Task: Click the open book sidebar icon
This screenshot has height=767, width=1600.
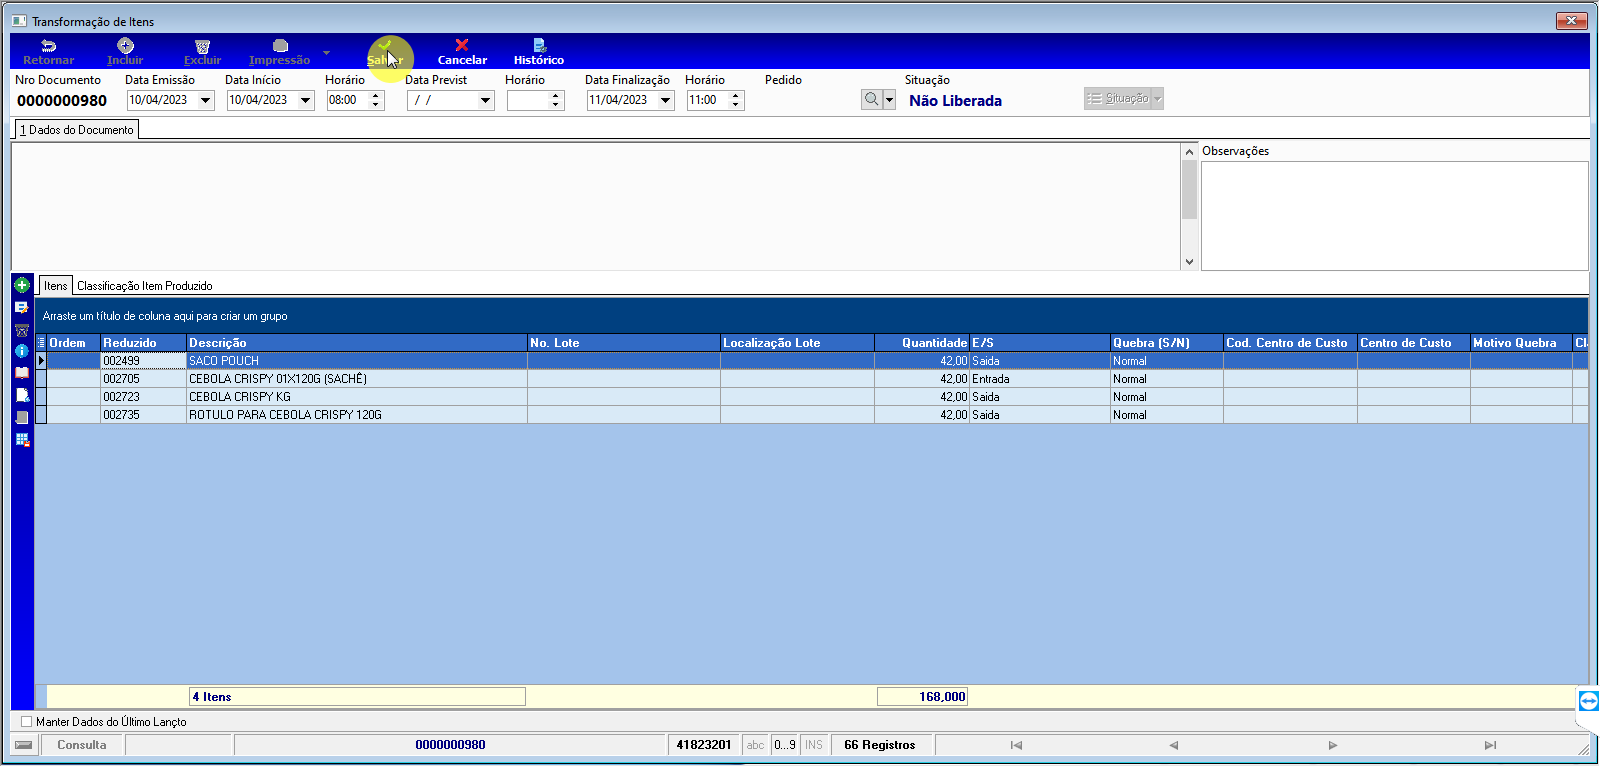Action: pos(22,373)
